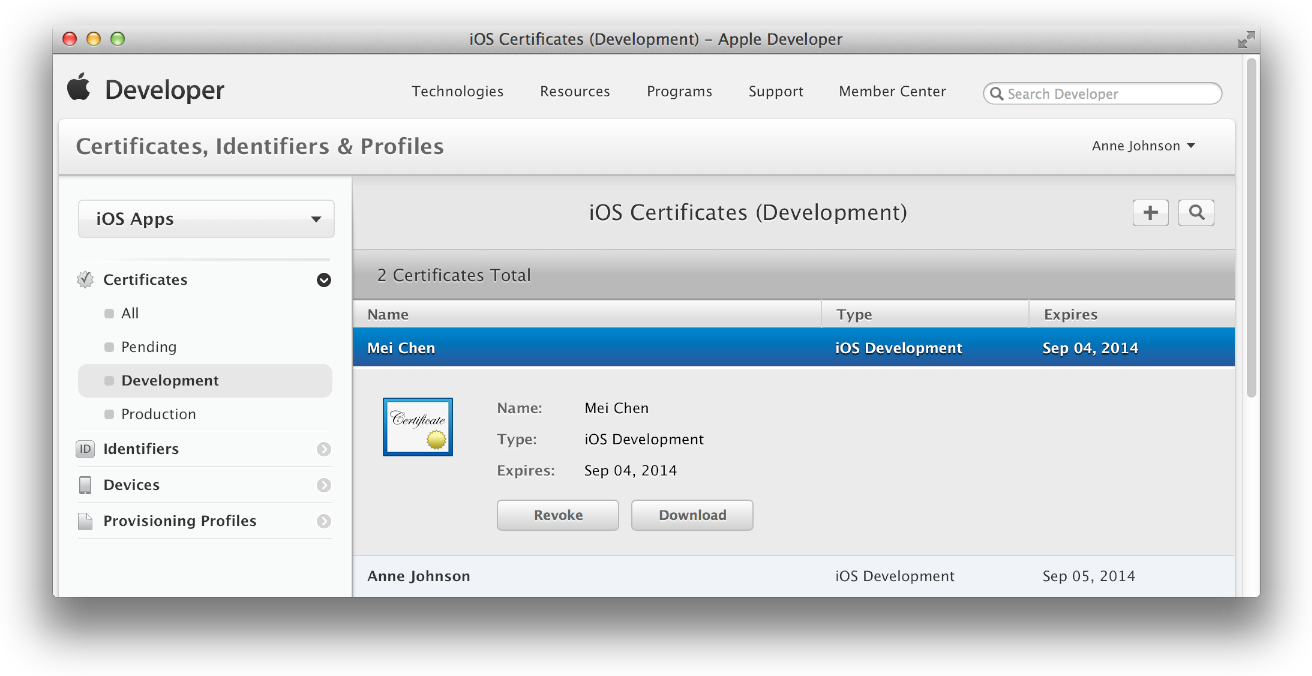This screenshot has width=1312, height=676.
Task: Select the Mei Chen certificate row
Action: 794,348
